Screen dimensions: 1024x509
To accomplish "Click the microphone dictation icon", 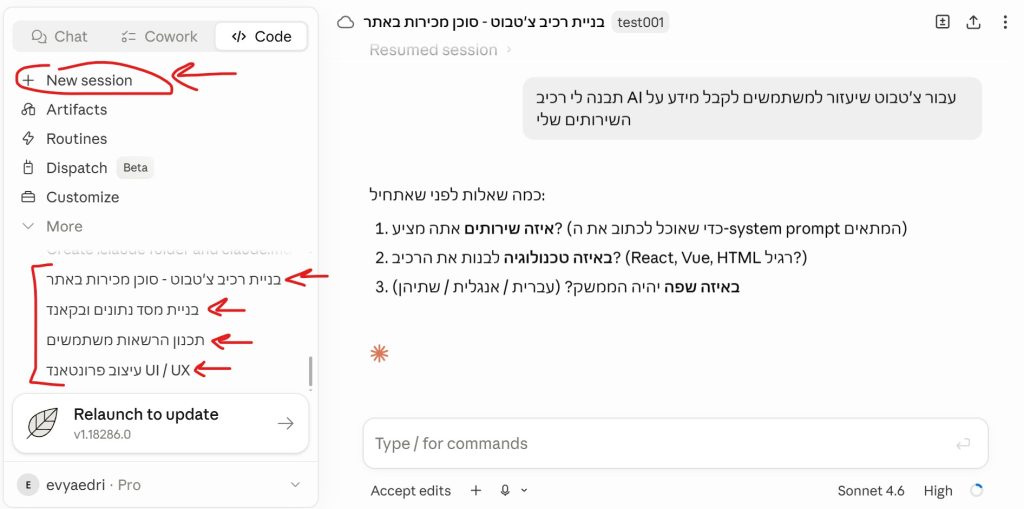I will point(505,490).
